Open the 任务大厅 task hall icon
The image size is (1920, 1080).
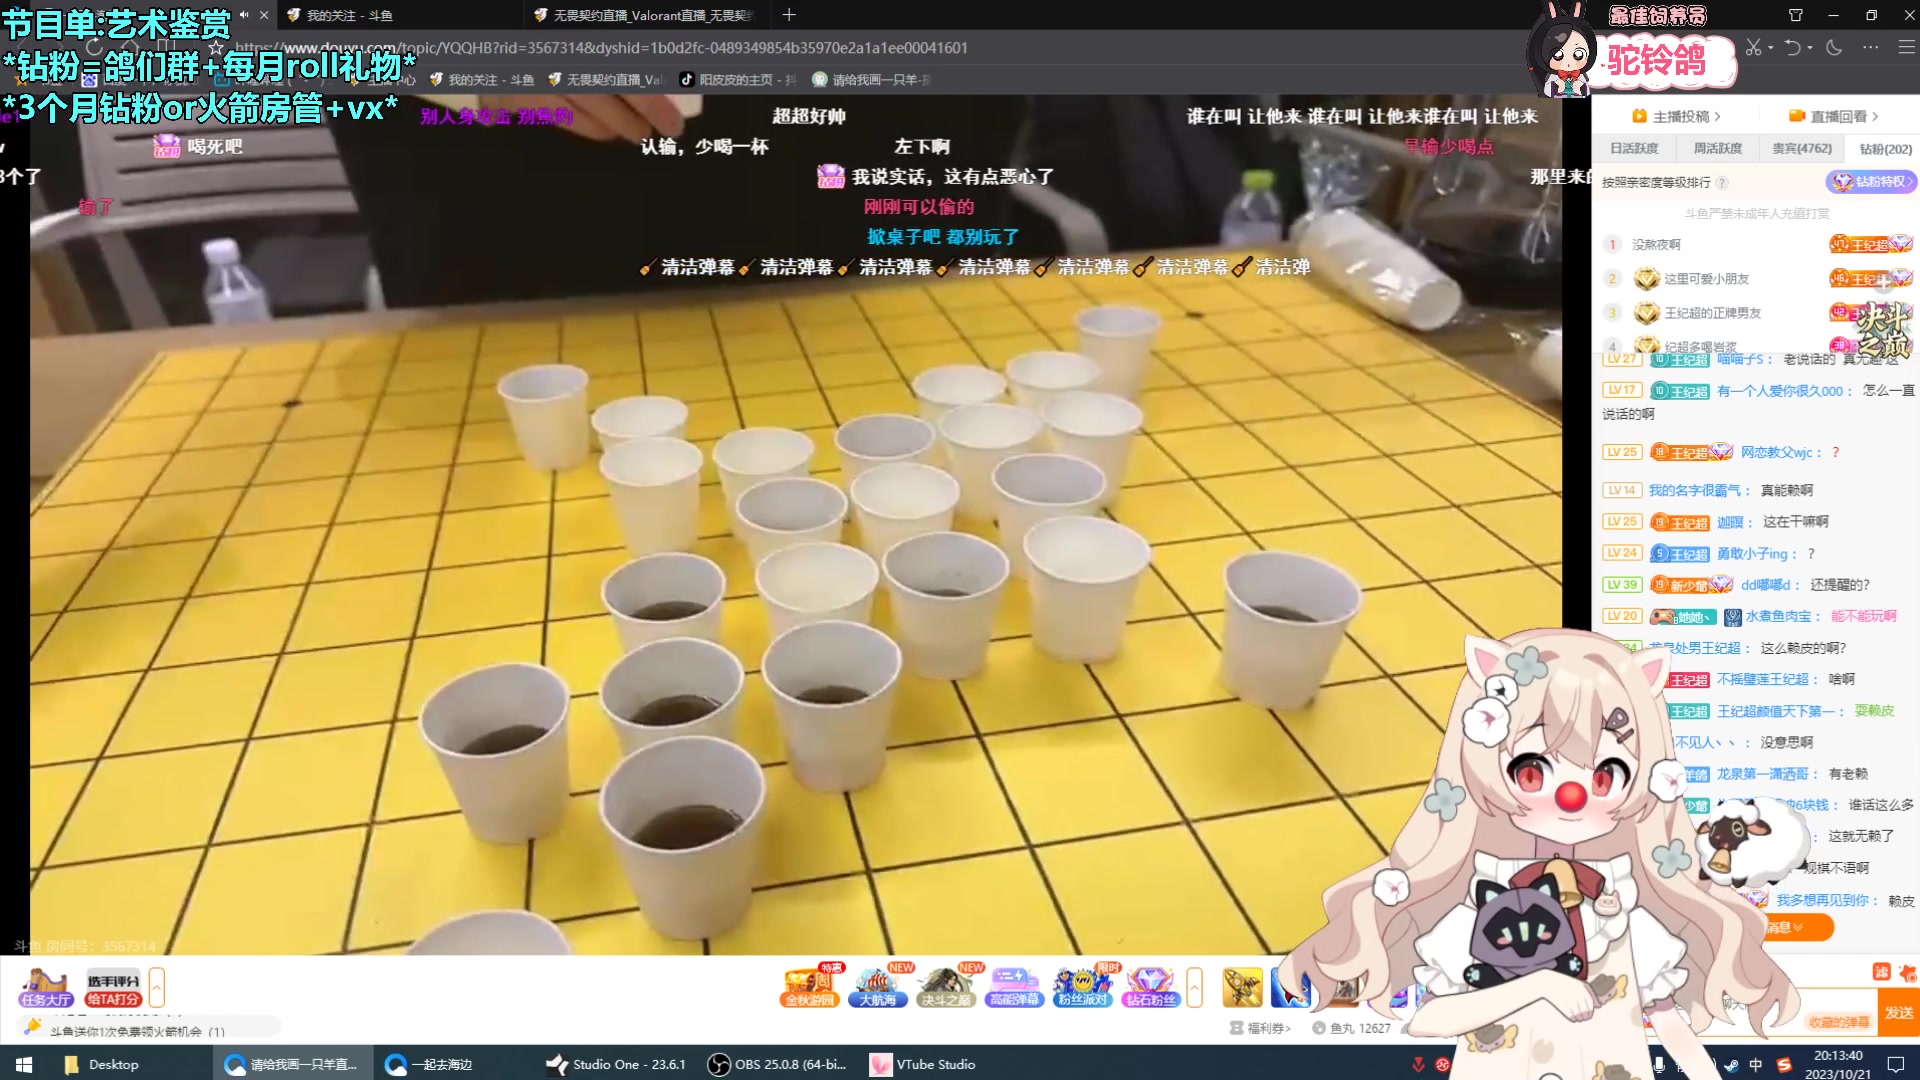[x=46, y=987]
